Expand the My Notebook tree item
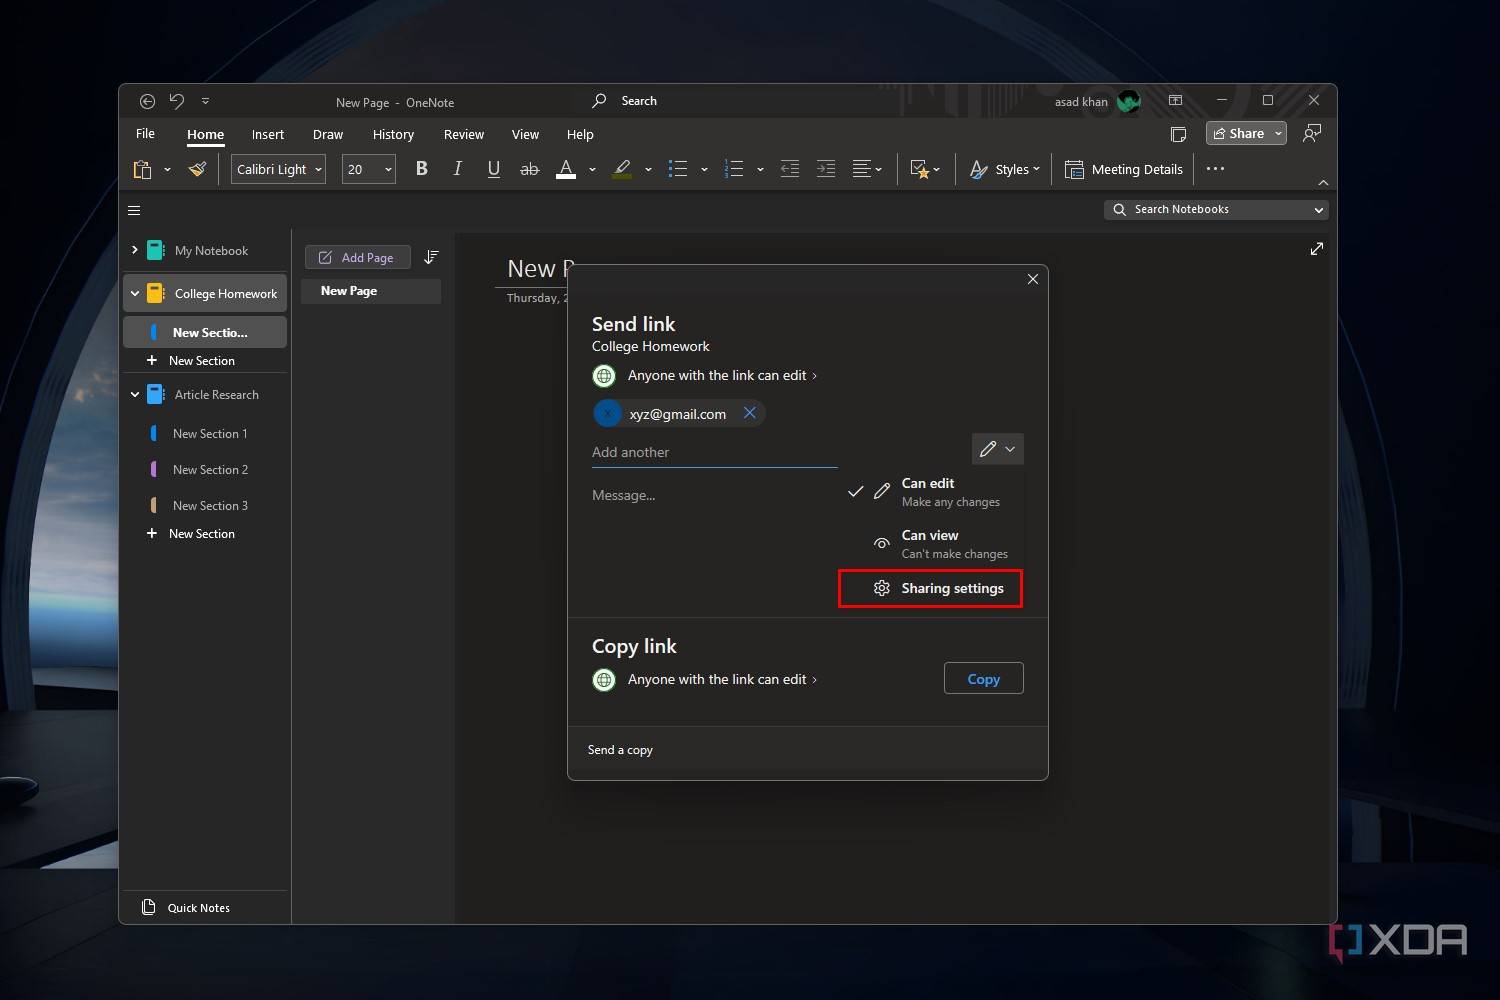 [135, 250]
